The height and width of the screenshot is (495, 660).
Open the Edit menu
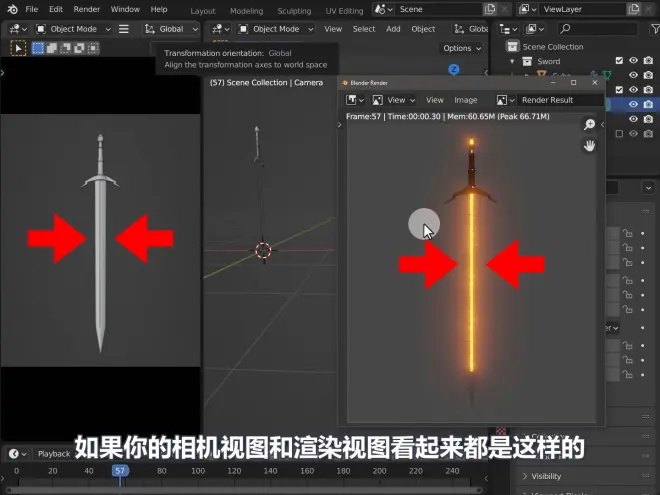(56, 9)
